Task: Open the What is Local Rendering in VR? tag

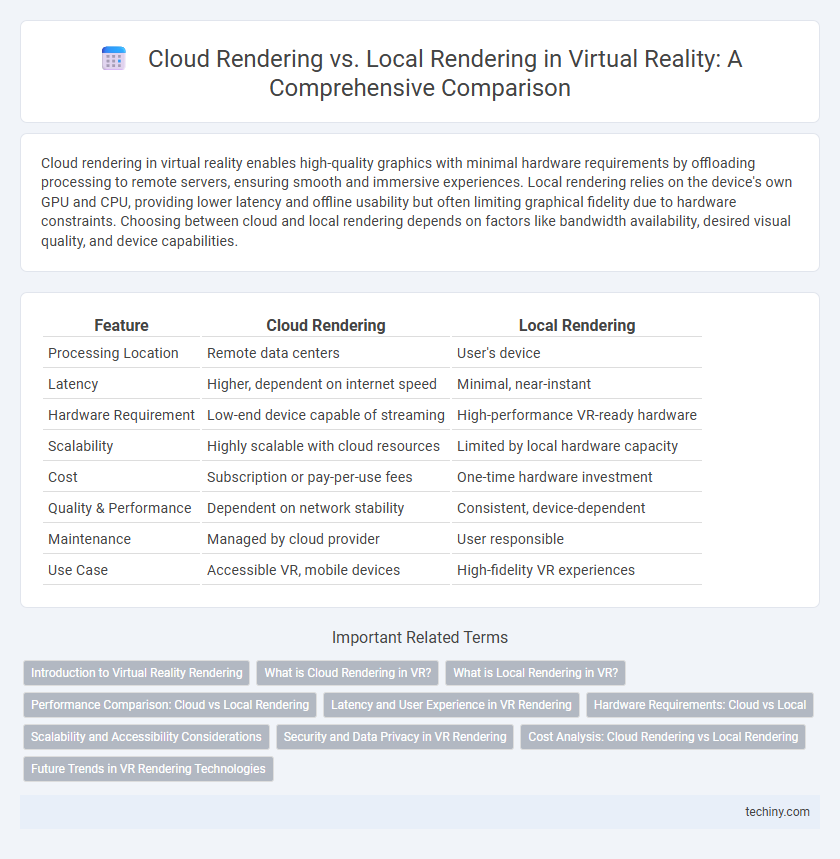Action: (x=535, y=673)
